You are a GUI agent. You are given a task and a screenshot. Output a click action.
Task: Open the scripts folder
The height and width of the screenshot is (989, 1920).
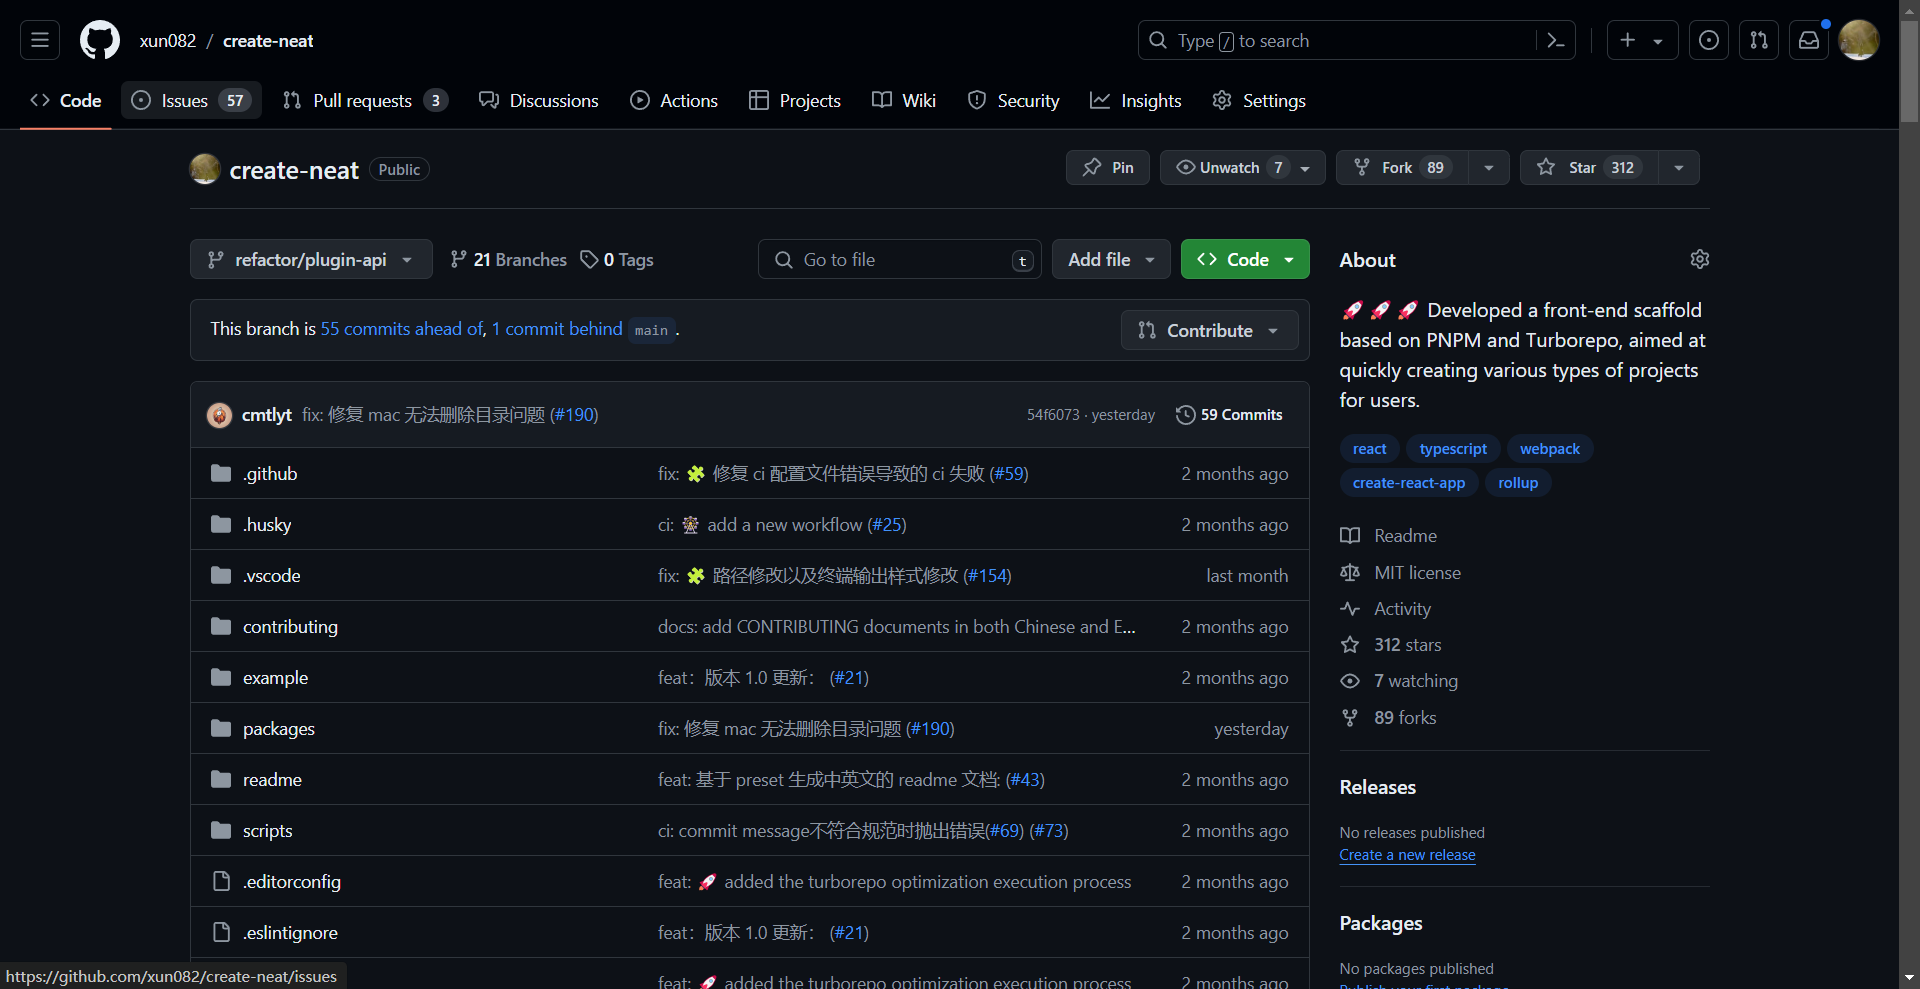point(268,830)
